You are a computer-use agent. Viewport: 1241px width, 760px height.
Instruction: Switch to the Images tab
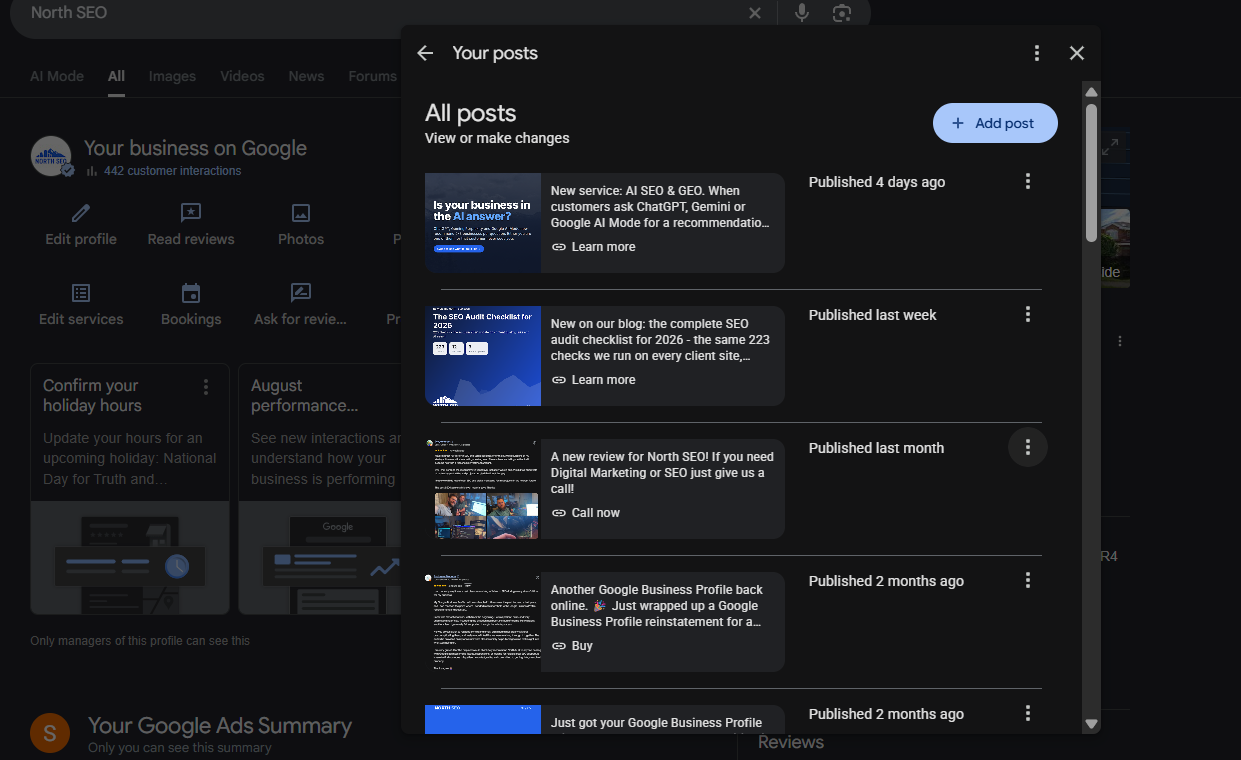[x=172, y=76]
